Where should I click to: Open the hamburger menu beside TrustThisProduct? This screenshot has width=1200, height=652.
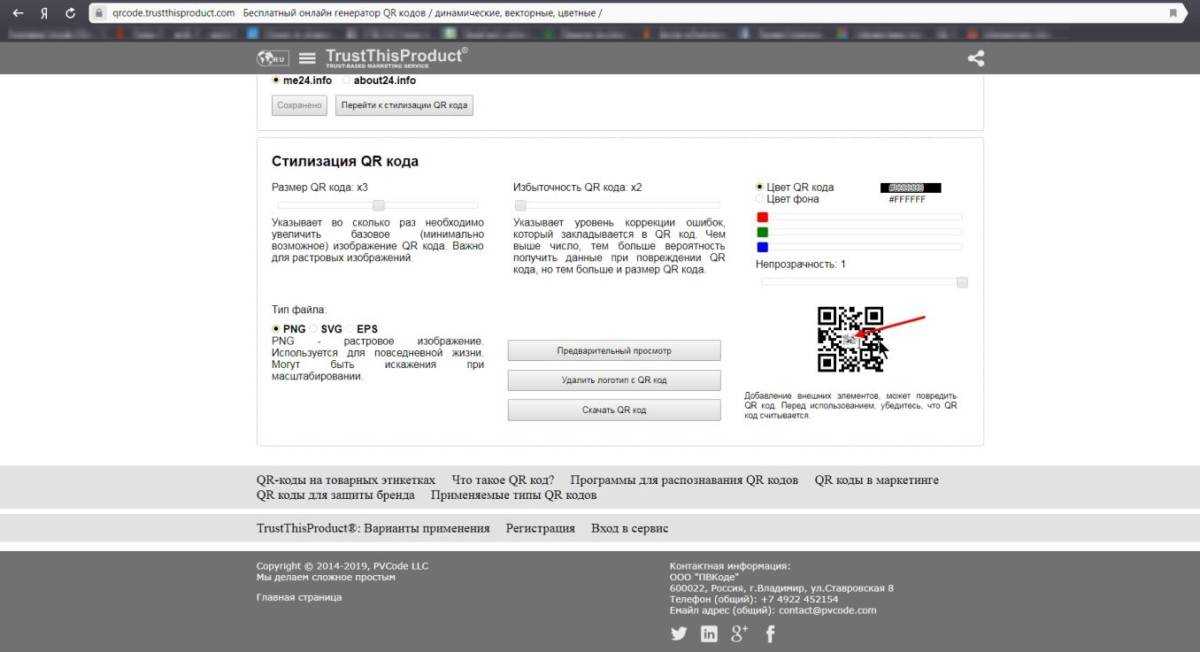307,58
